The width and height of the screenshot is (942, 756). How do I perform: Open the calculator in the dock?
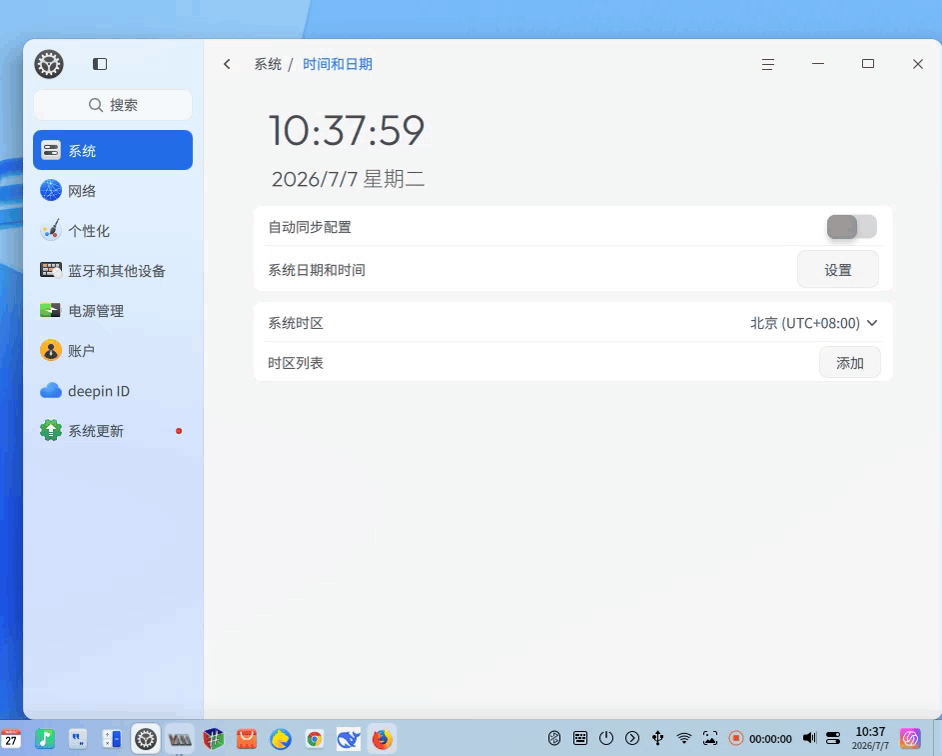(x=112, y=739)
